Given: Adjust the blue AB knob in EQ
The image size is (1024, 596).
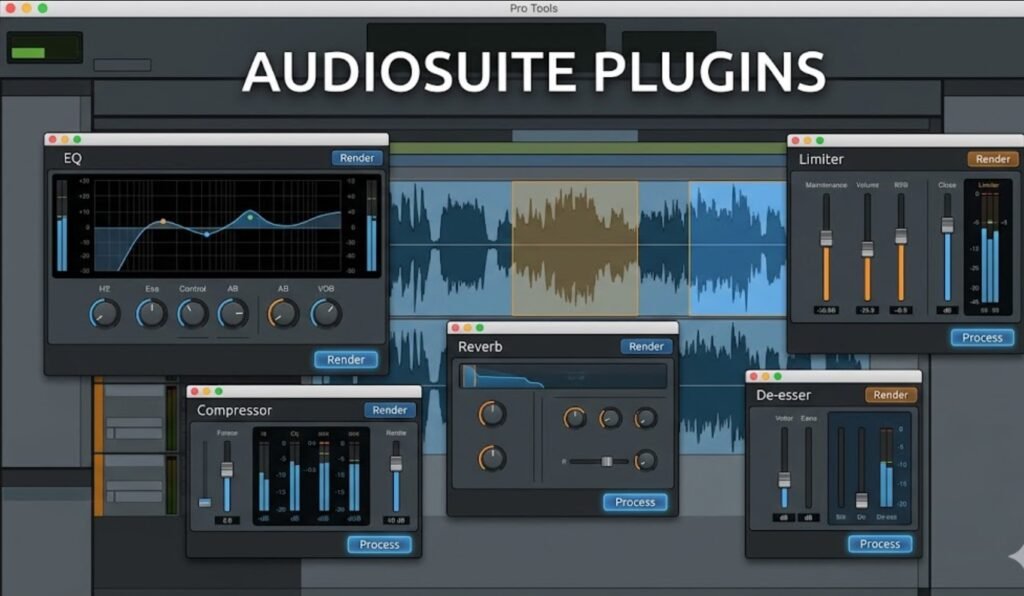Looking at the screenshot, I should point(233,314).
